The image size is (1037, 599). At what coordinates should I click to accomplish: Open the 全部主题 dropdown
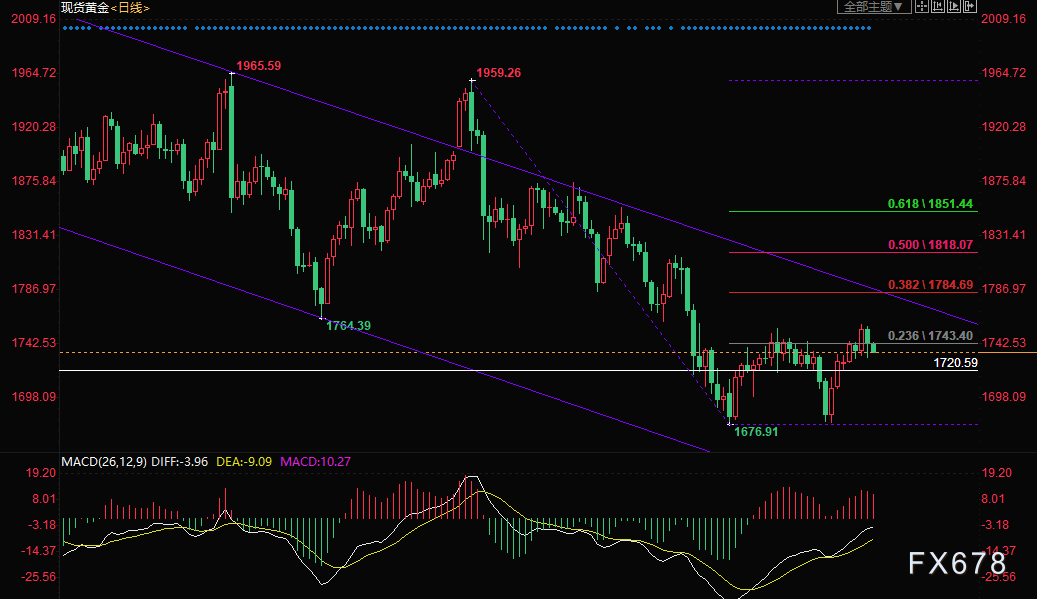tap(873, 7)
